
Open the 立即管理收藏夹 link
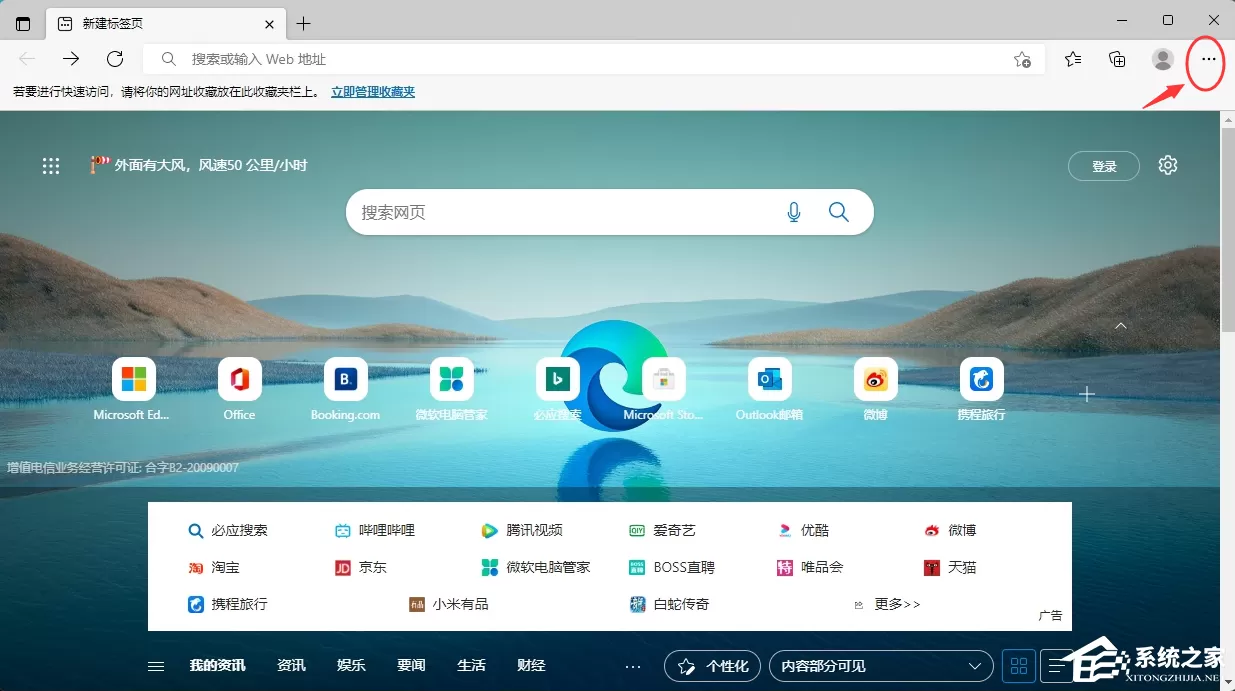pos(373,92)
